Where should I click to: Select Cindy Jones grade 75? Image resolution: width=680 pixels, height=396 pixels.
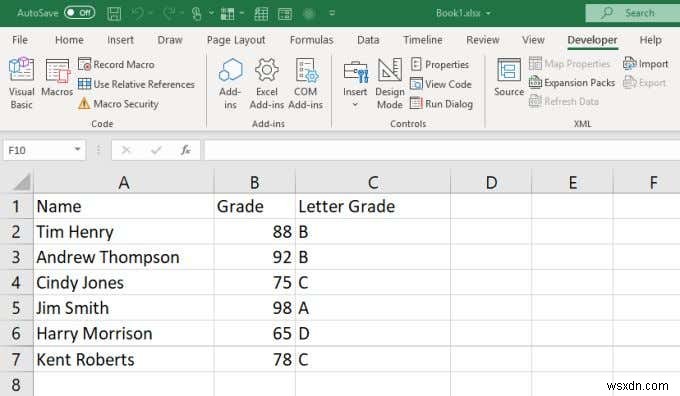tap(255, 283)
